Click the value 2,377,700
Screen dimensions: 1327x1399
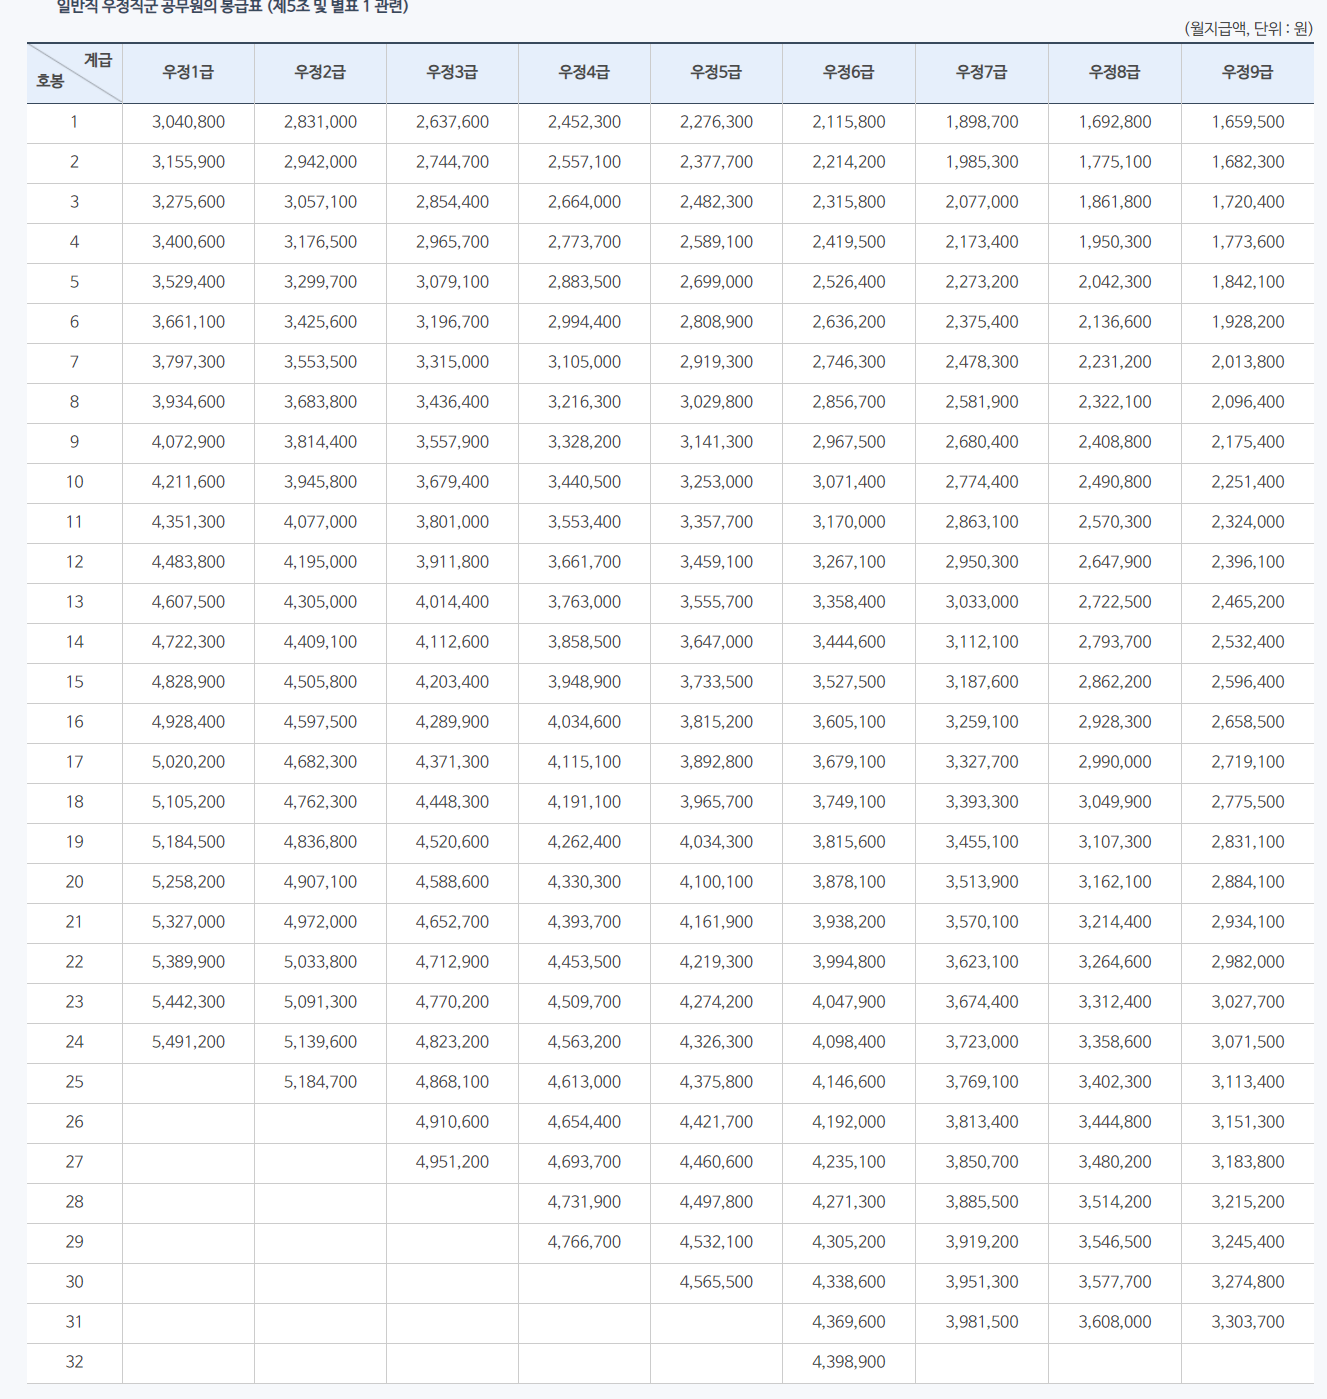[x=716, y=162]
